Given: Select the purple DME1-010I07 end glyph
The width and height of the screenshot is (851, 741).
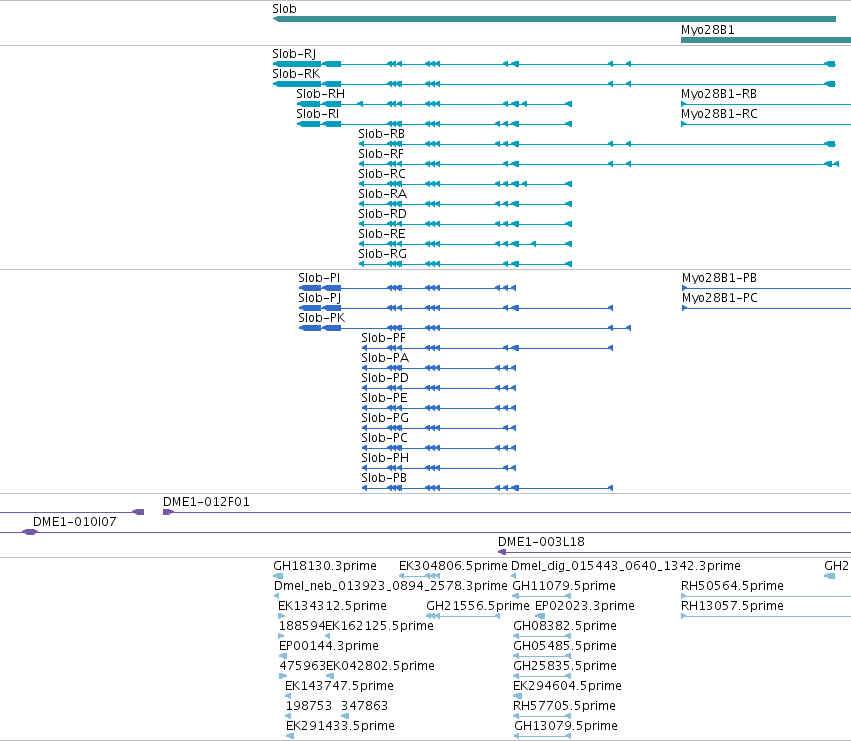Looking at the screenshot, I should [x=30, y=532].
